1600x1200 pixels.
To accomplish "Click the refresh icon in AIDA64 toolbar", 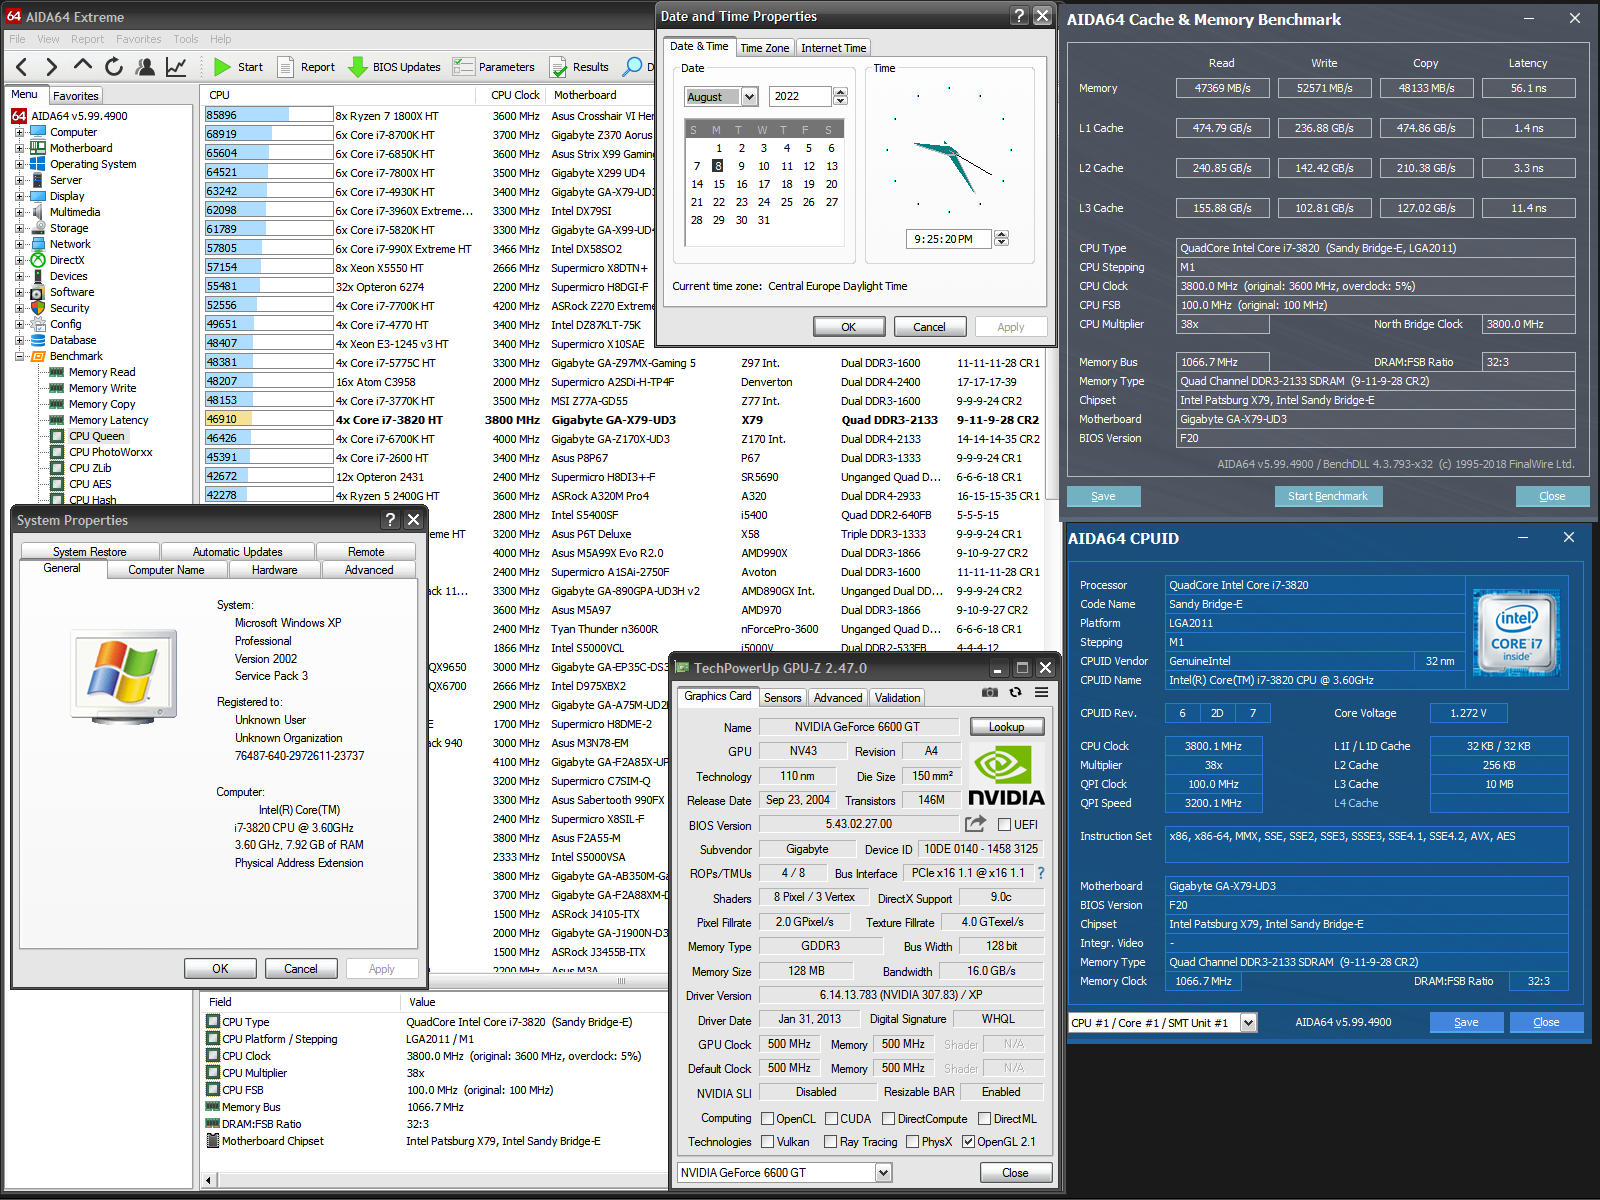I will [114, 67].
